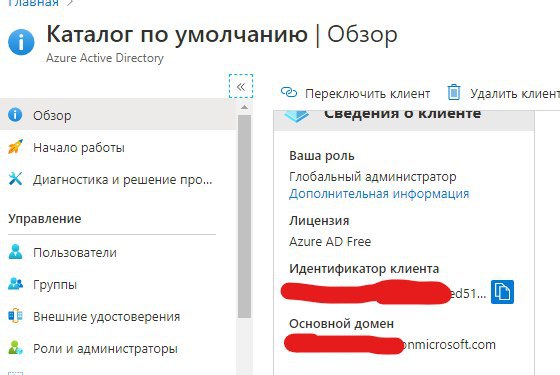Click the icon beside Внешние удостоверения
Viewport: 560px width, 375px height.
15,316
